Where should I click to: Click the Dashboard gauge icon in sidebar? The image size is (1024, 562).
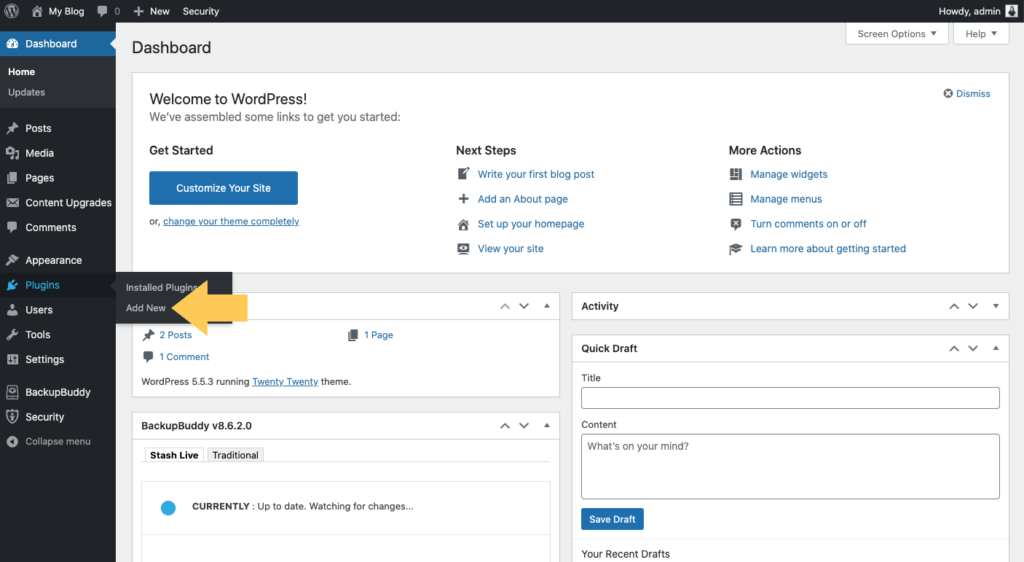click(x=12, y=44)
